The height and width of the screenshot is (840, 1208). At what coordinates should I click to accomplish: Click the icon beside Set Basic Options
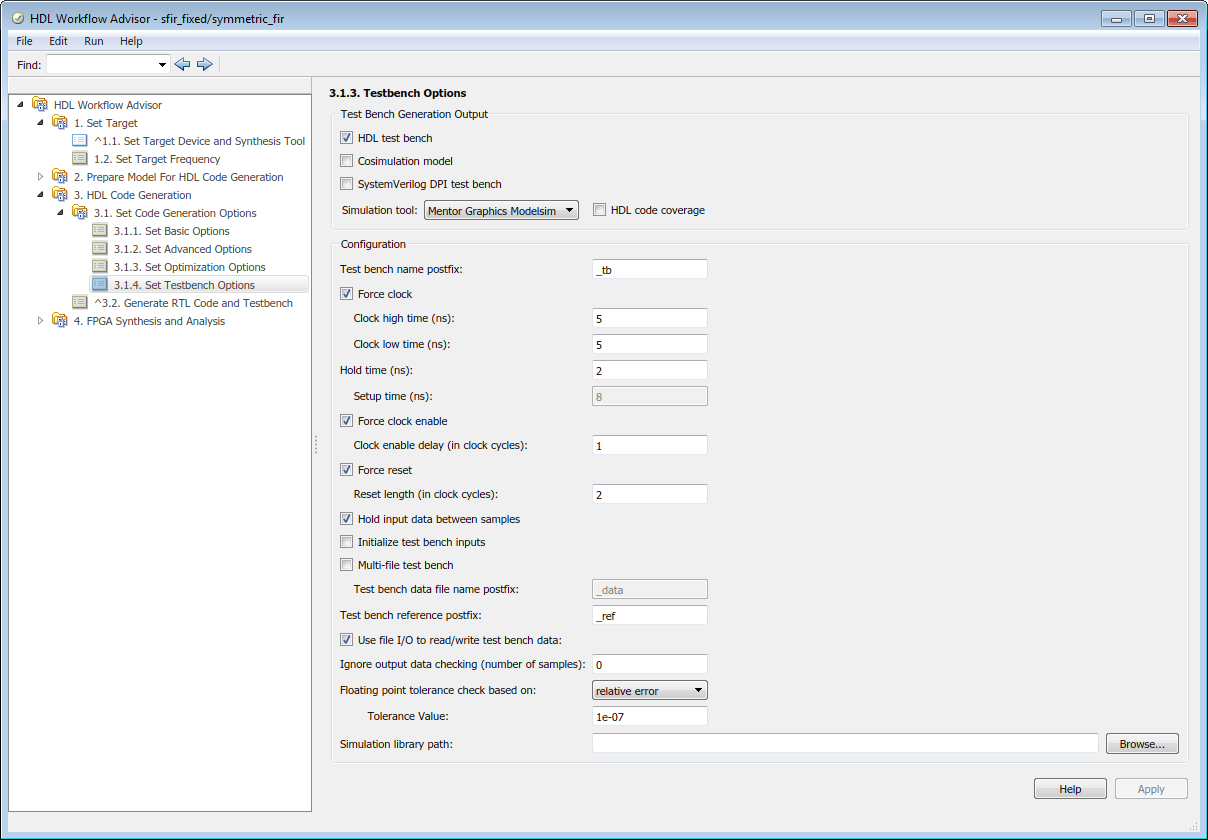tap(100, 230)
